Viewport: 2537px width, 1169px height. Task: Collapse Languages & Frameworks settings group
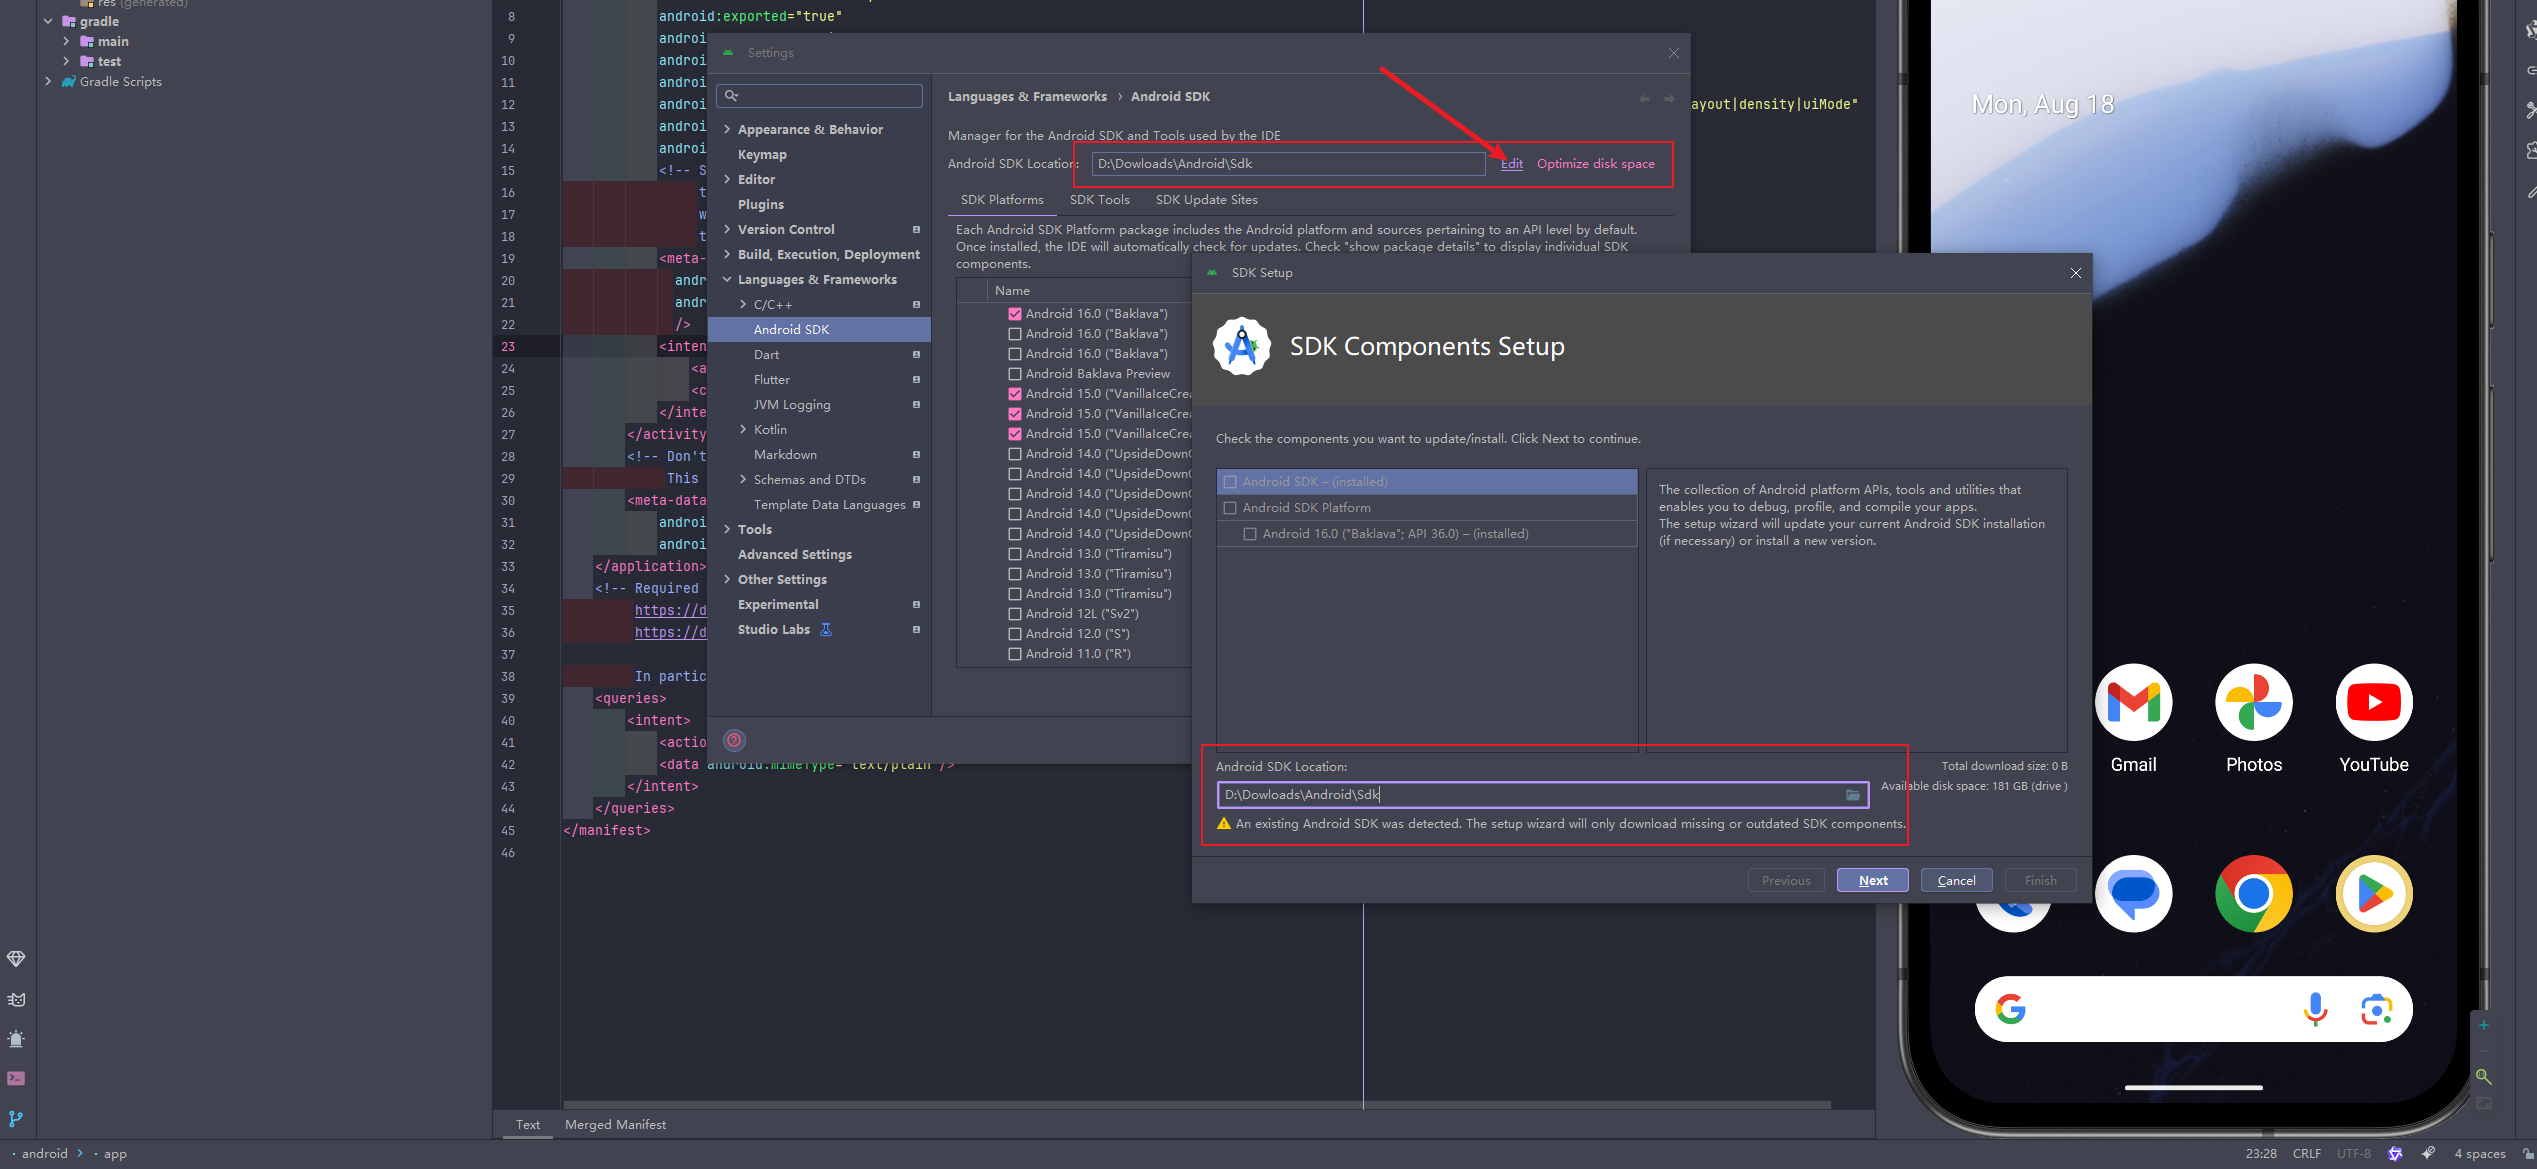727,280
